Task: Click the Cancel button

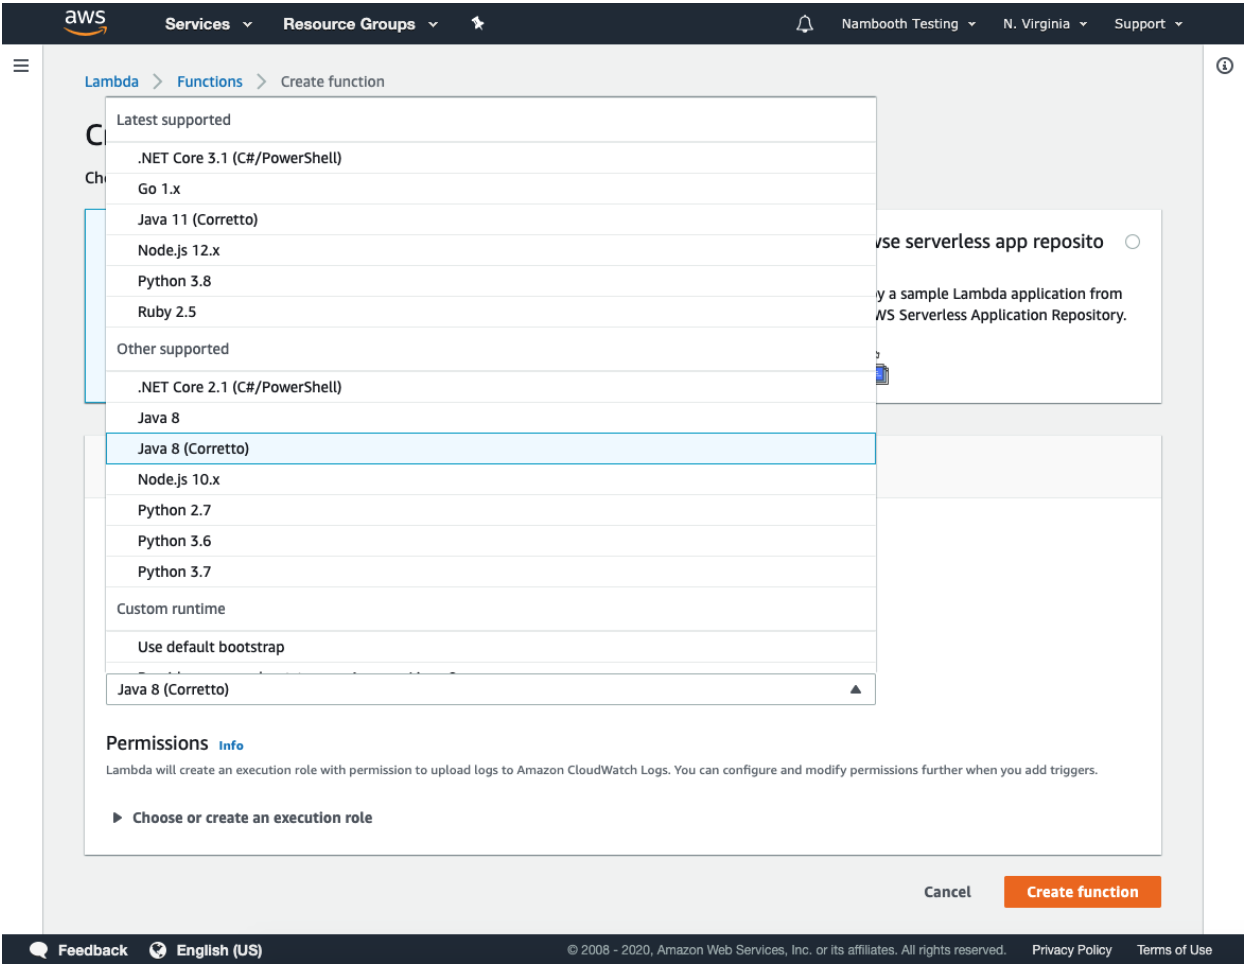Action: [x=946, y=891]
